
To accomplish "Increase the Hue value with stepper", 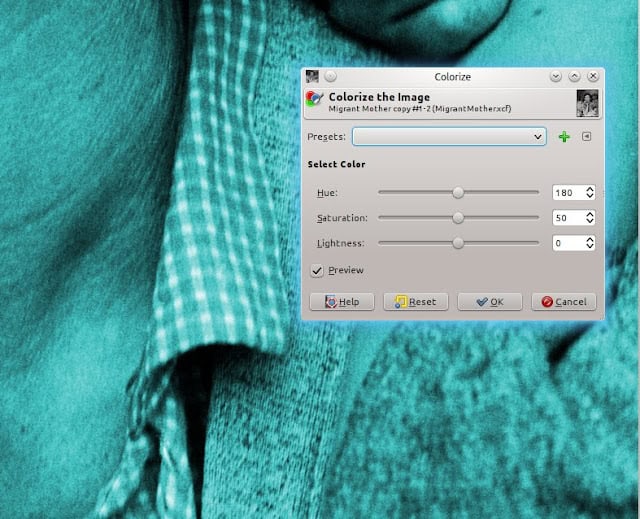I will (x=589, y=189).
